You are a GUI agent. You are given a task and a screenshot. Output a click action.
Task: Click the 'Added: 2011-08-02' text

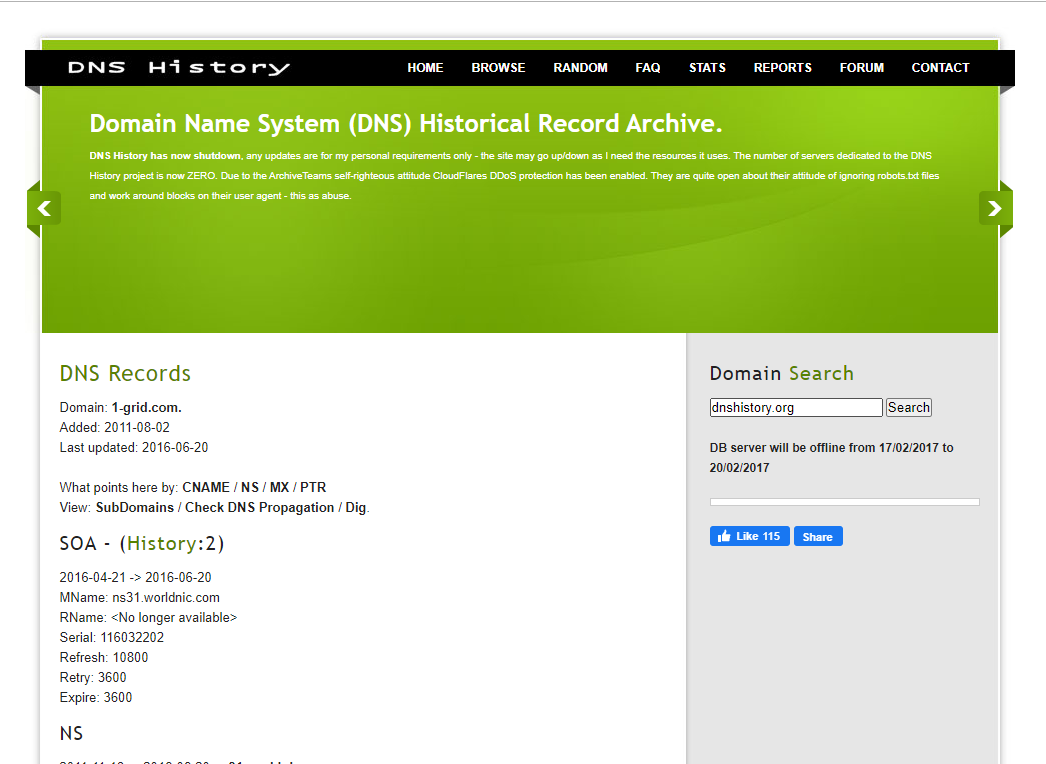pyautogui.click(x=115, y=428)
